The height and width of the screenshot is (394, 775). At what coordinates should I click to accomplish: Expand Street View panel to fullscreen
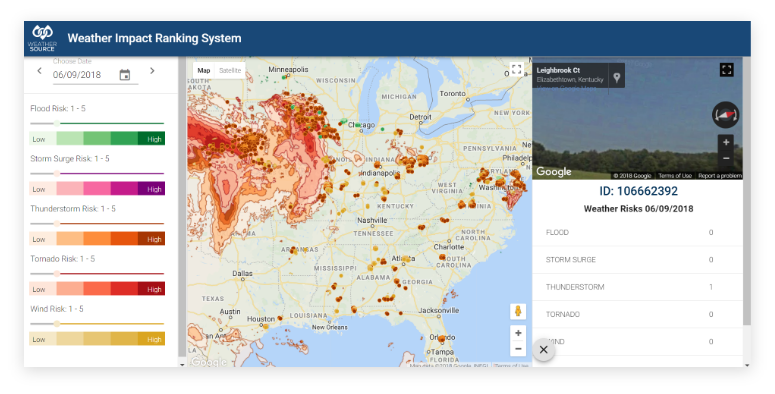click(x=727, y=70)
